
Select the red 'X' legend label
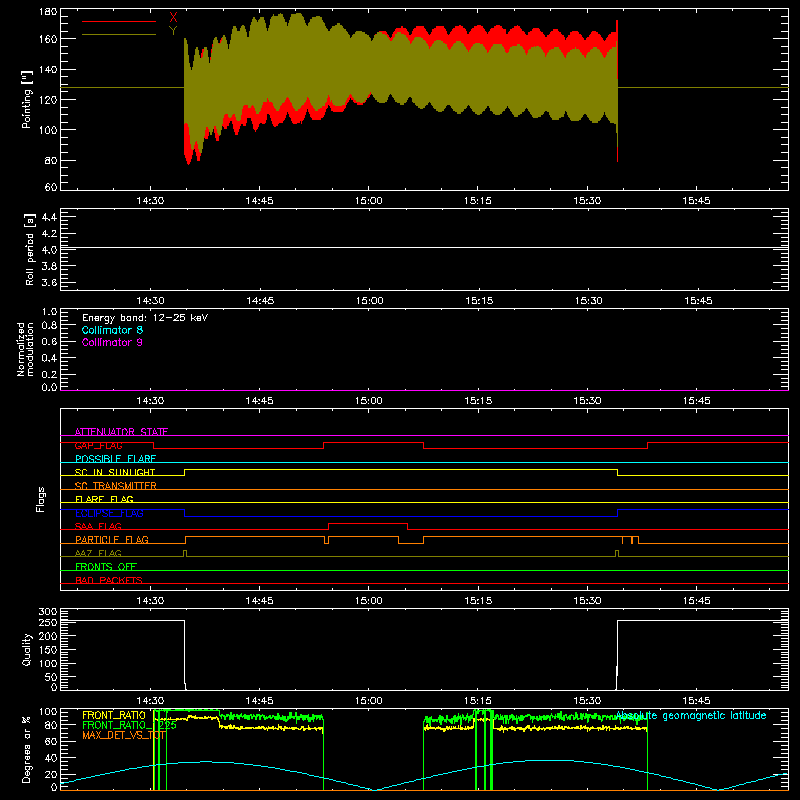tap(173, 17)
